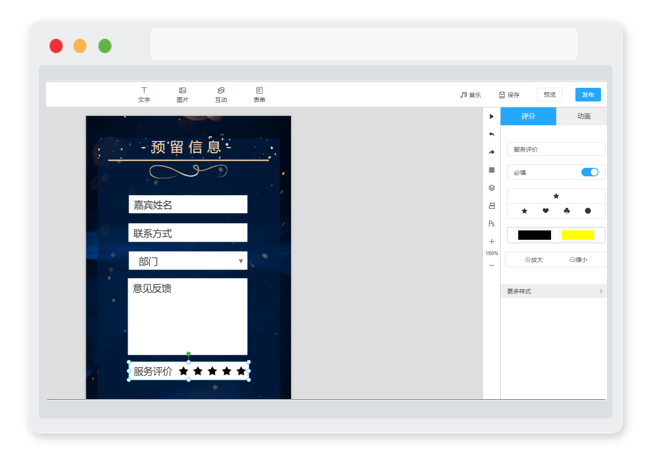Click the 嘉宾姓名 input field on canvas

(188, 204)
